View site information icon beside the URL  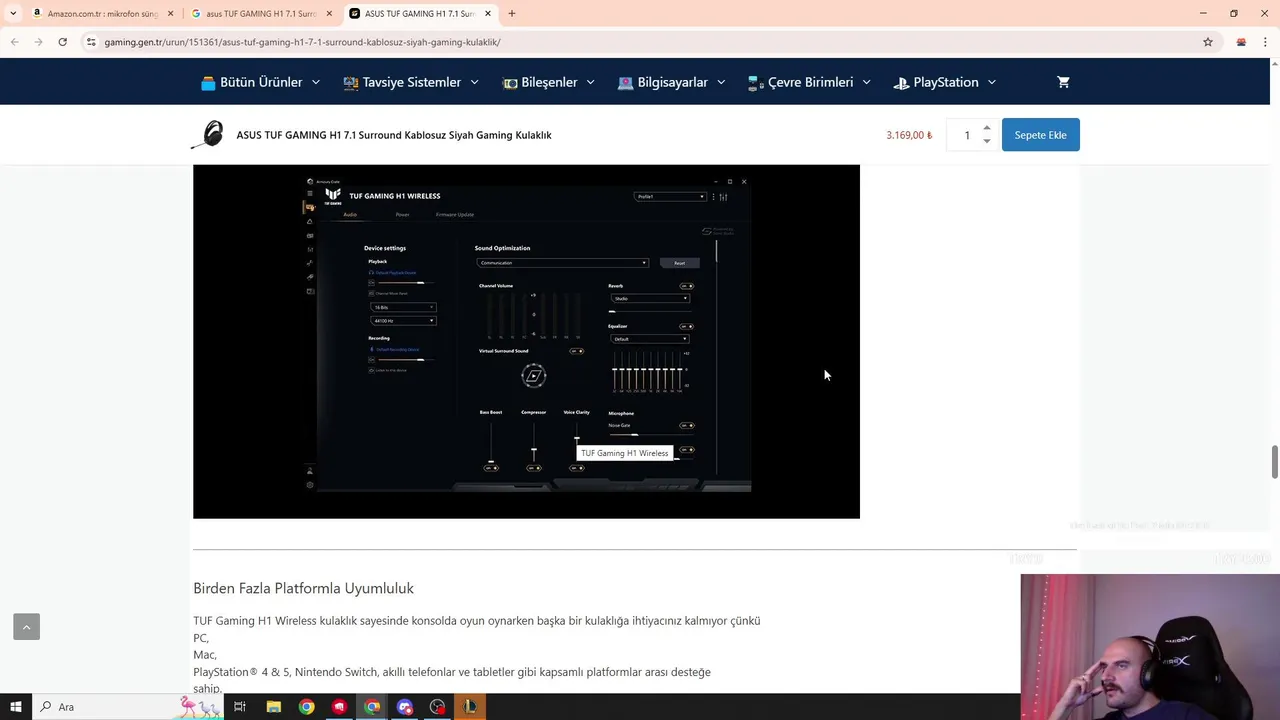[91, 42]
